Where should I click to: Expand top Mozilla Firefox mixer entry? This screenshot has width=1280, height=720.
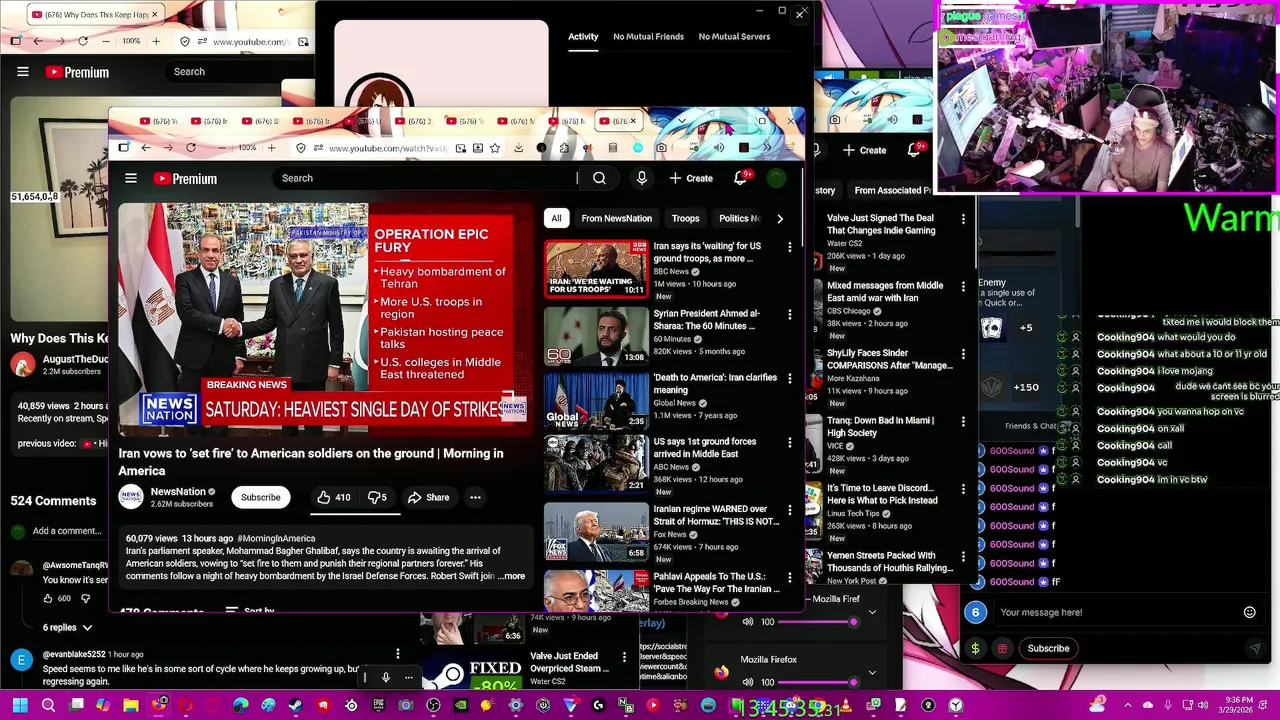872,612
